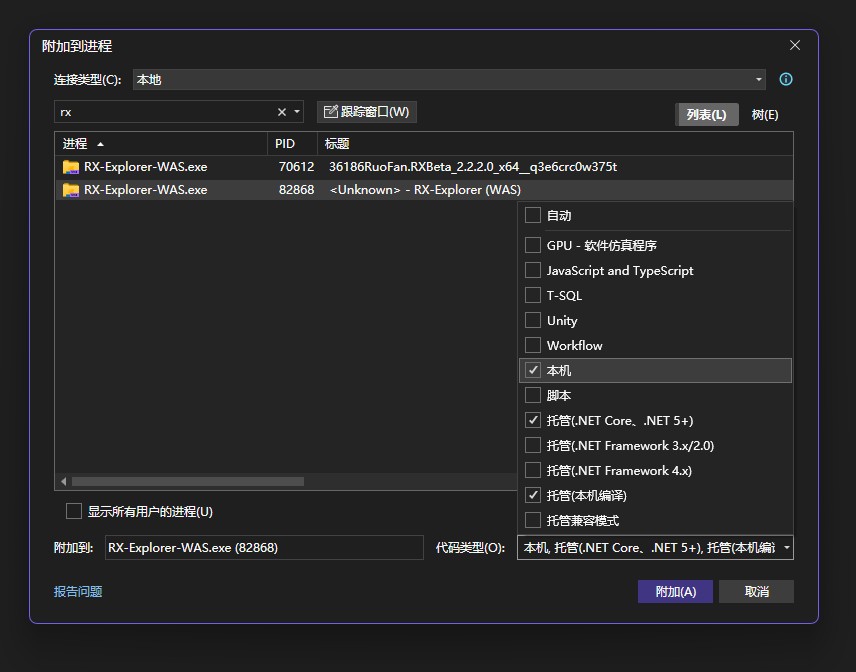Click the 附加(A) button
The image size is (856, 672).
point(675,591)
